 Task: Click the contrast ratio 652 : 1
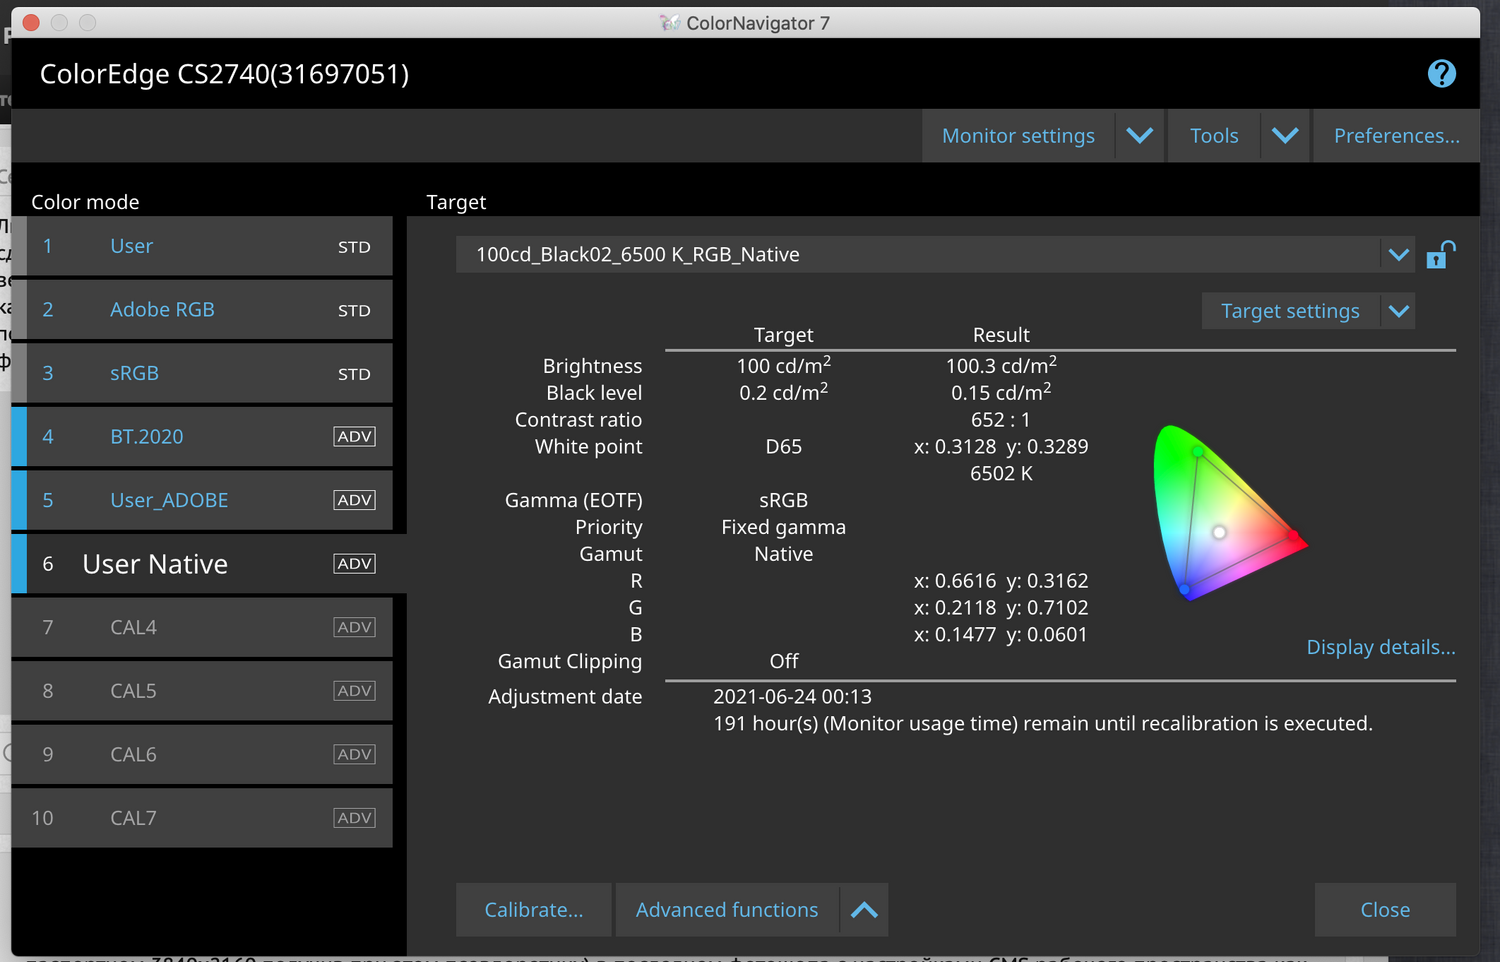click(x=1000, y=420)
